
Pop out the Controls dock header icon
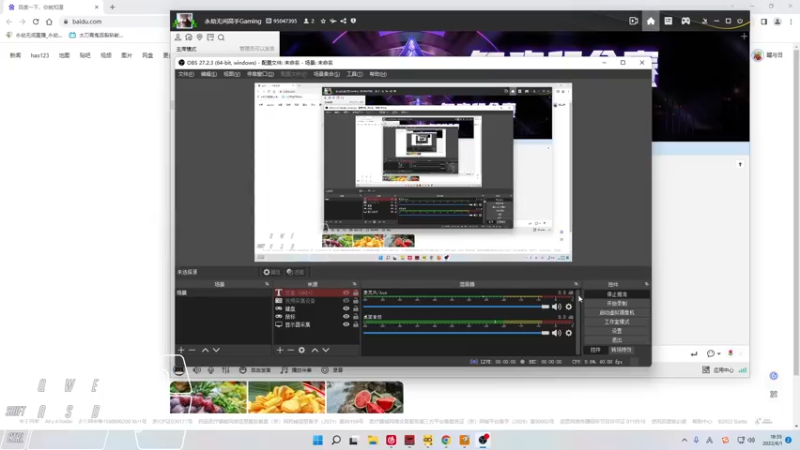tap(646, 284)
